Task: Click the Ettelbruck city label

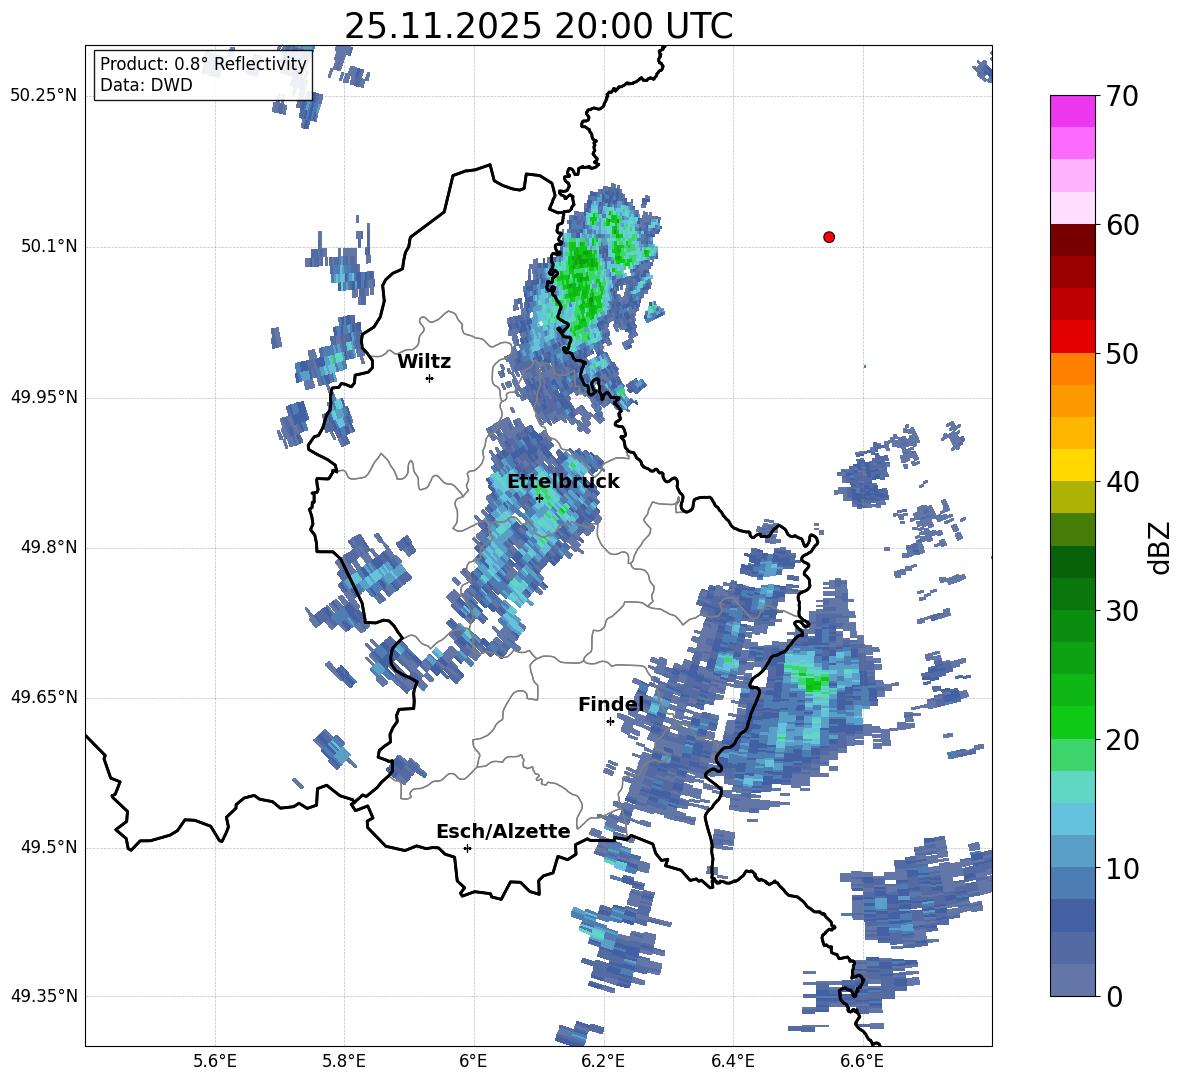Action: [x=563, y=482]
